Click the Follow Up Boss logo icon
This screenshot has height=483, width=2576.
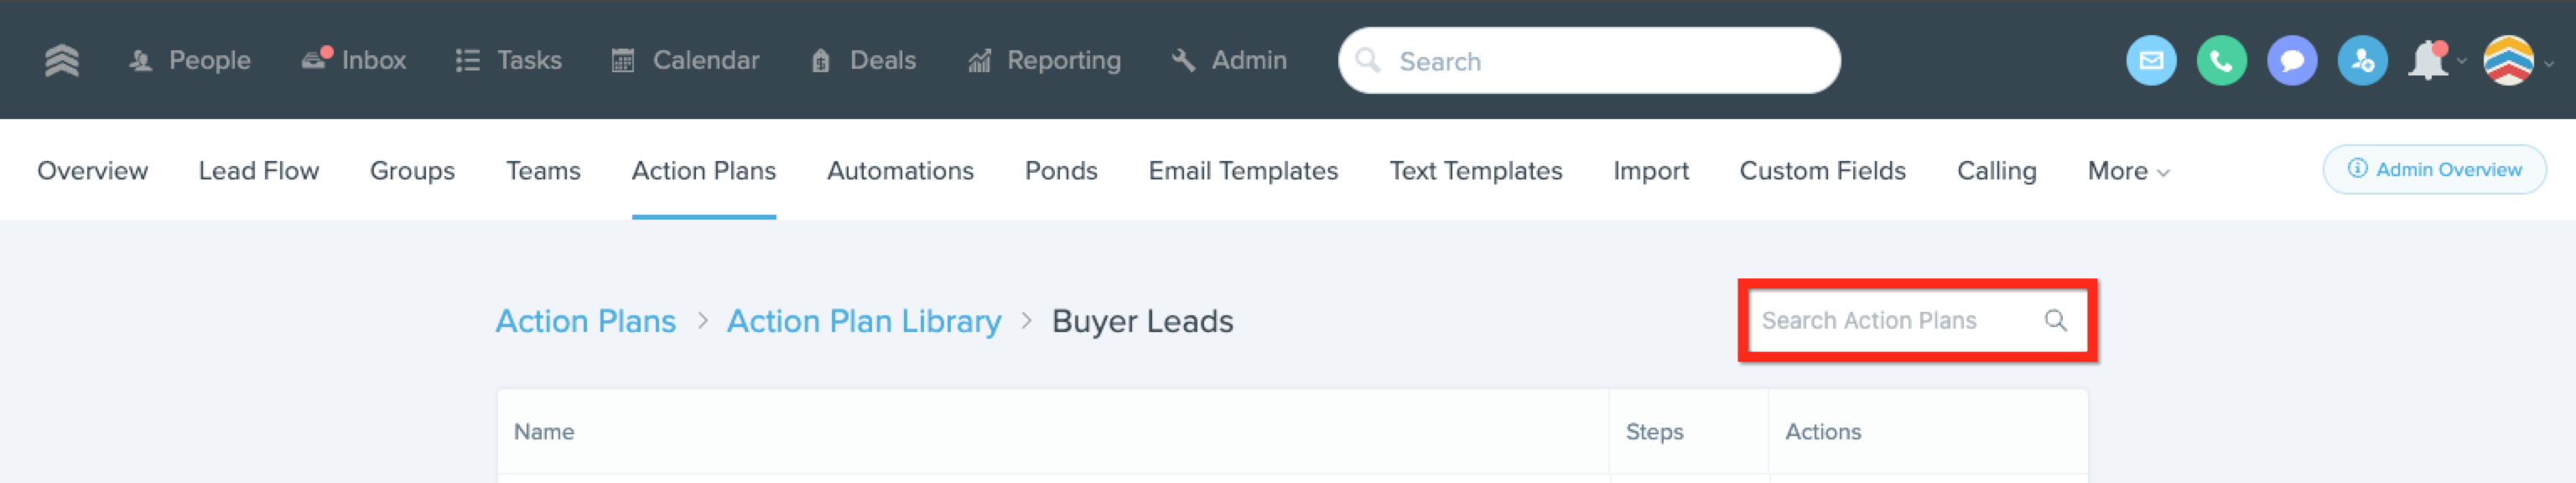[62, 60]
